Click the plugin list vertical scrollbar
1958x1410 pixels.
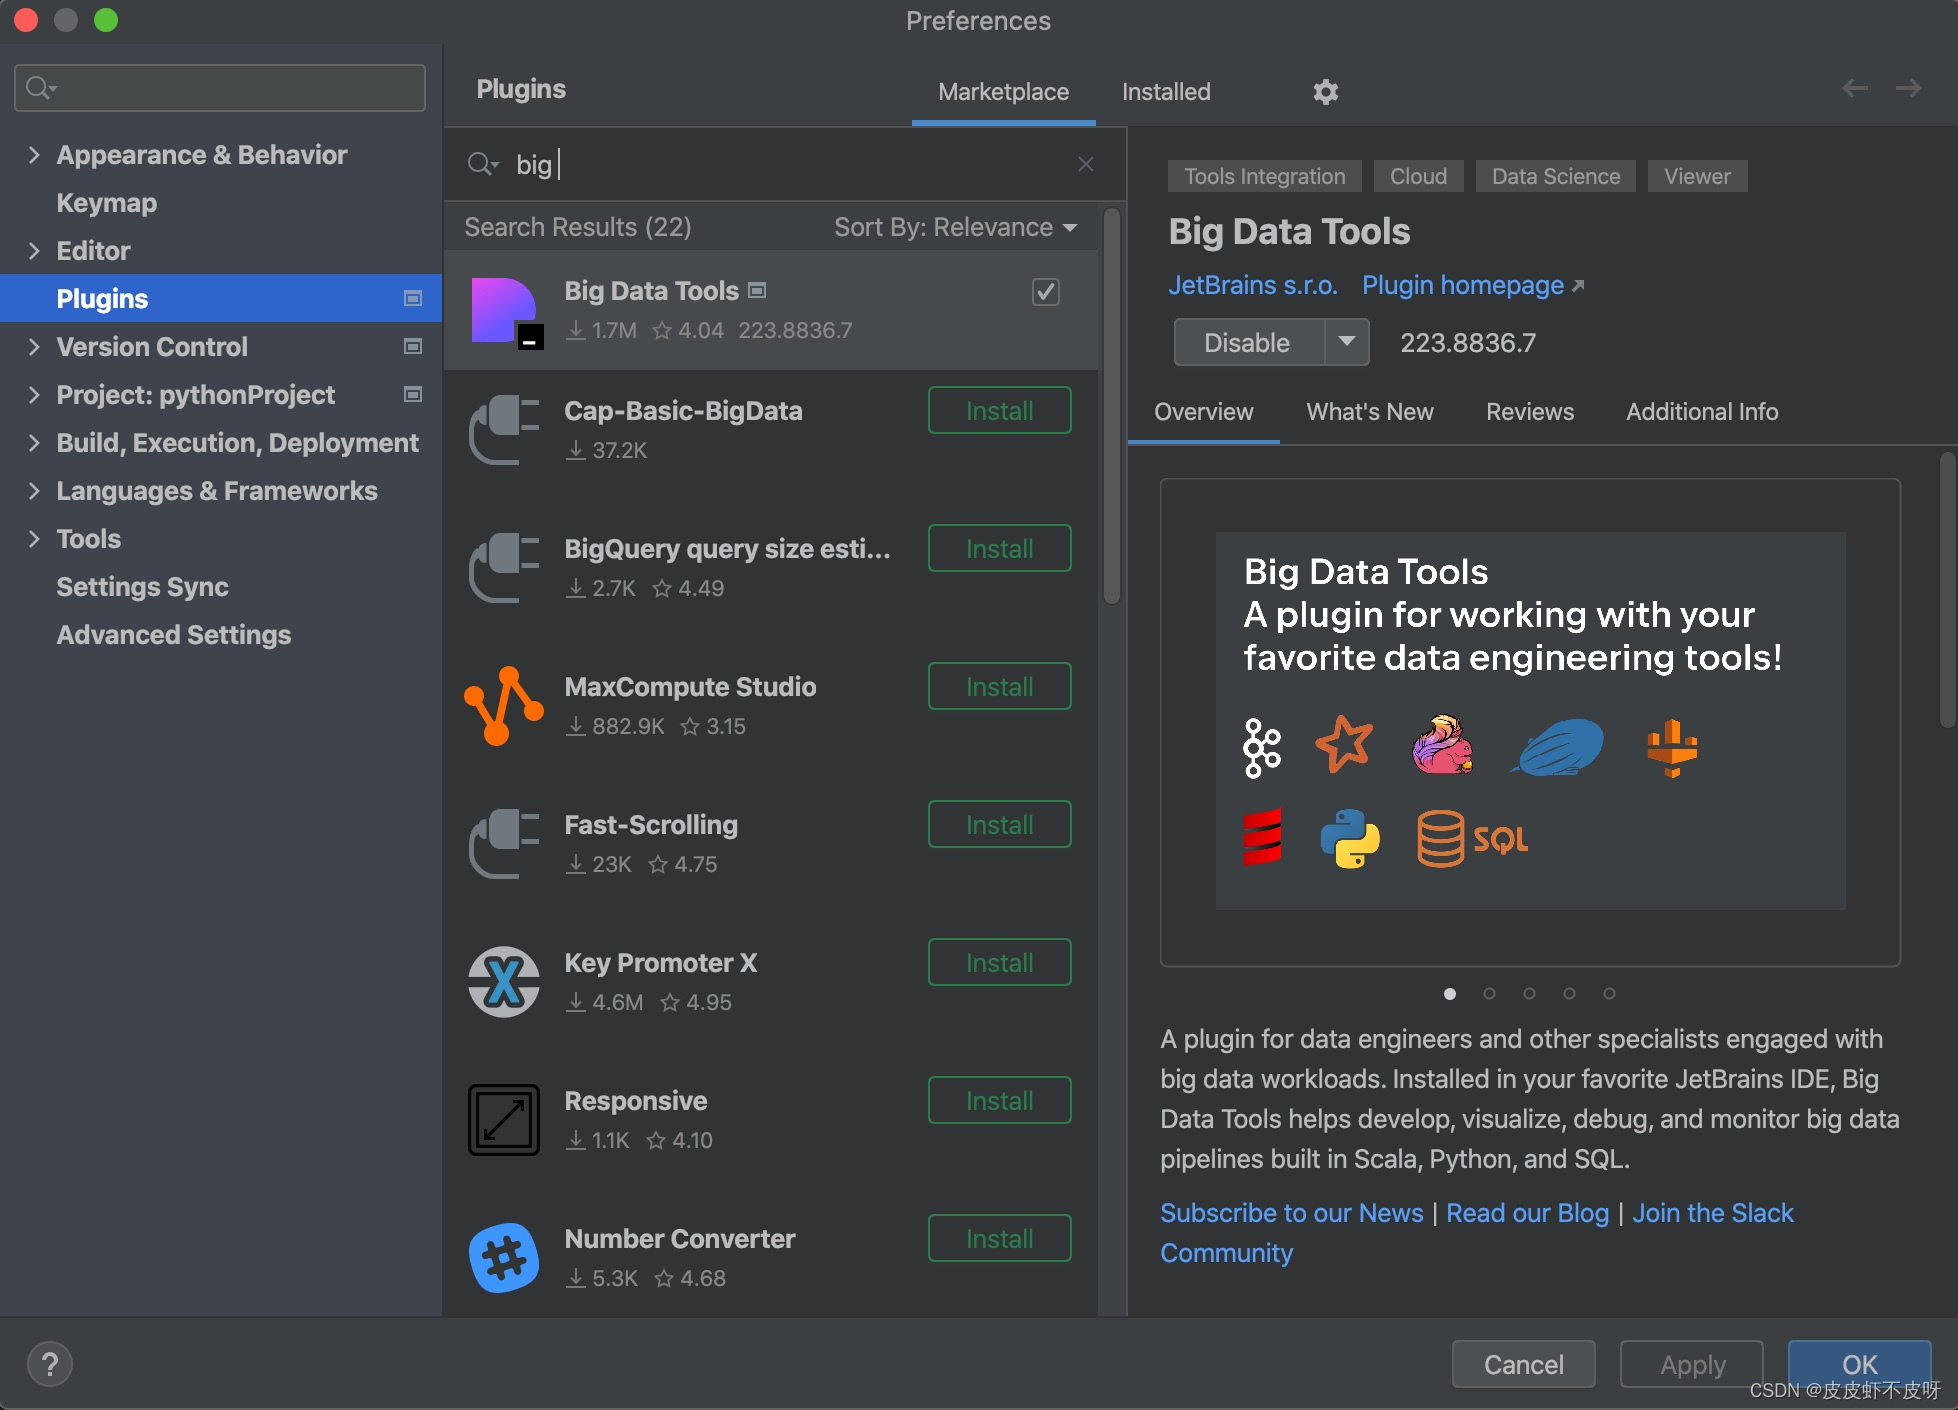pyautogui.click(x=1111, y=405)
